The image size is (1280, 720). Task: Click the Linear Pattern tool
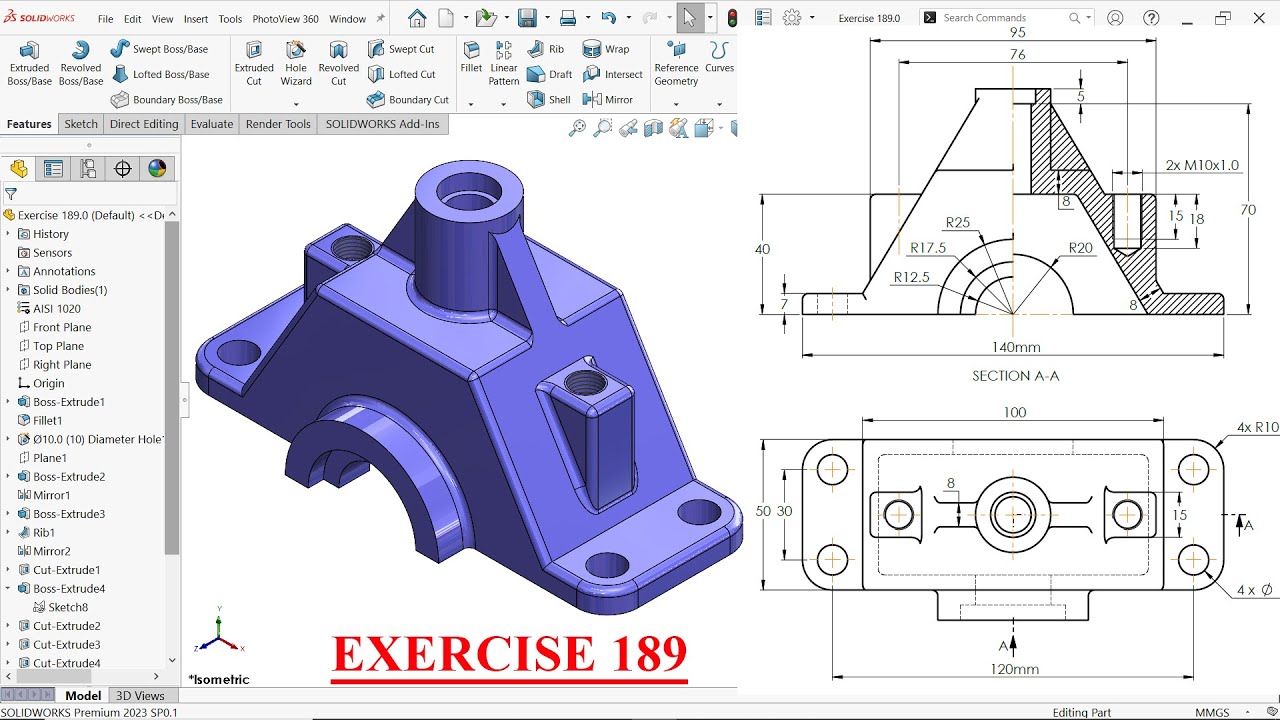pyautogui.click(x=504, y=64)
